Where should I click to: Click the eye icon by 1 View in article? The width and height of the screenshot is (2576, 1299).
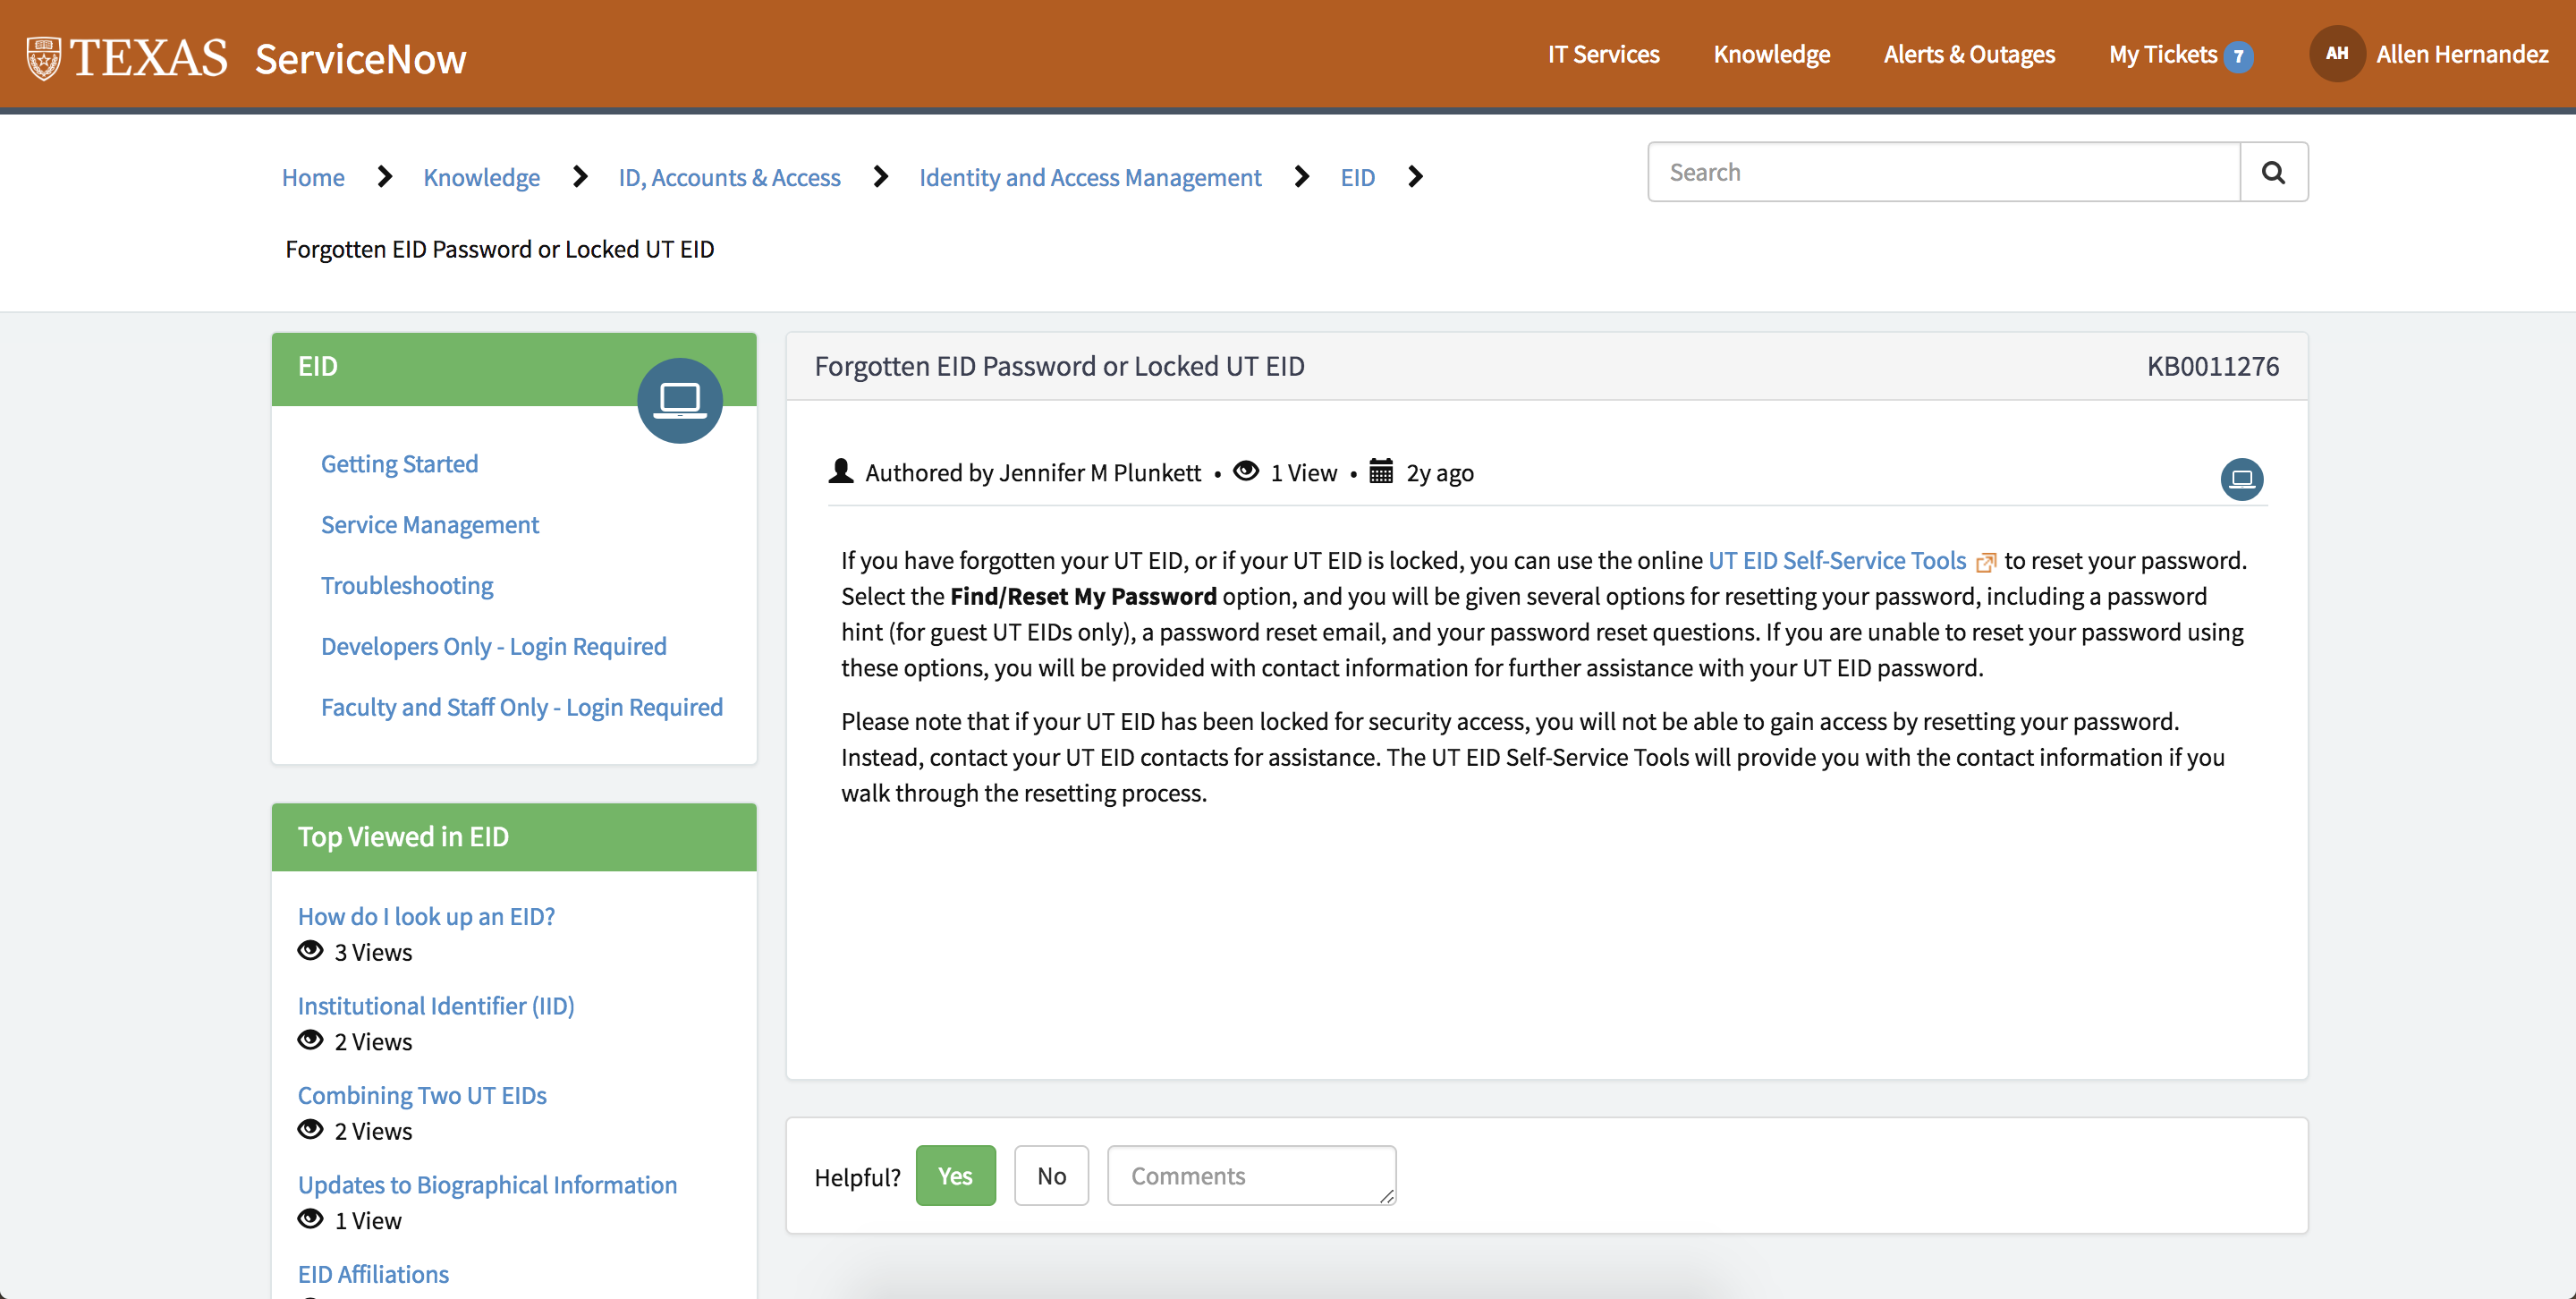(x=1245, y=471)
